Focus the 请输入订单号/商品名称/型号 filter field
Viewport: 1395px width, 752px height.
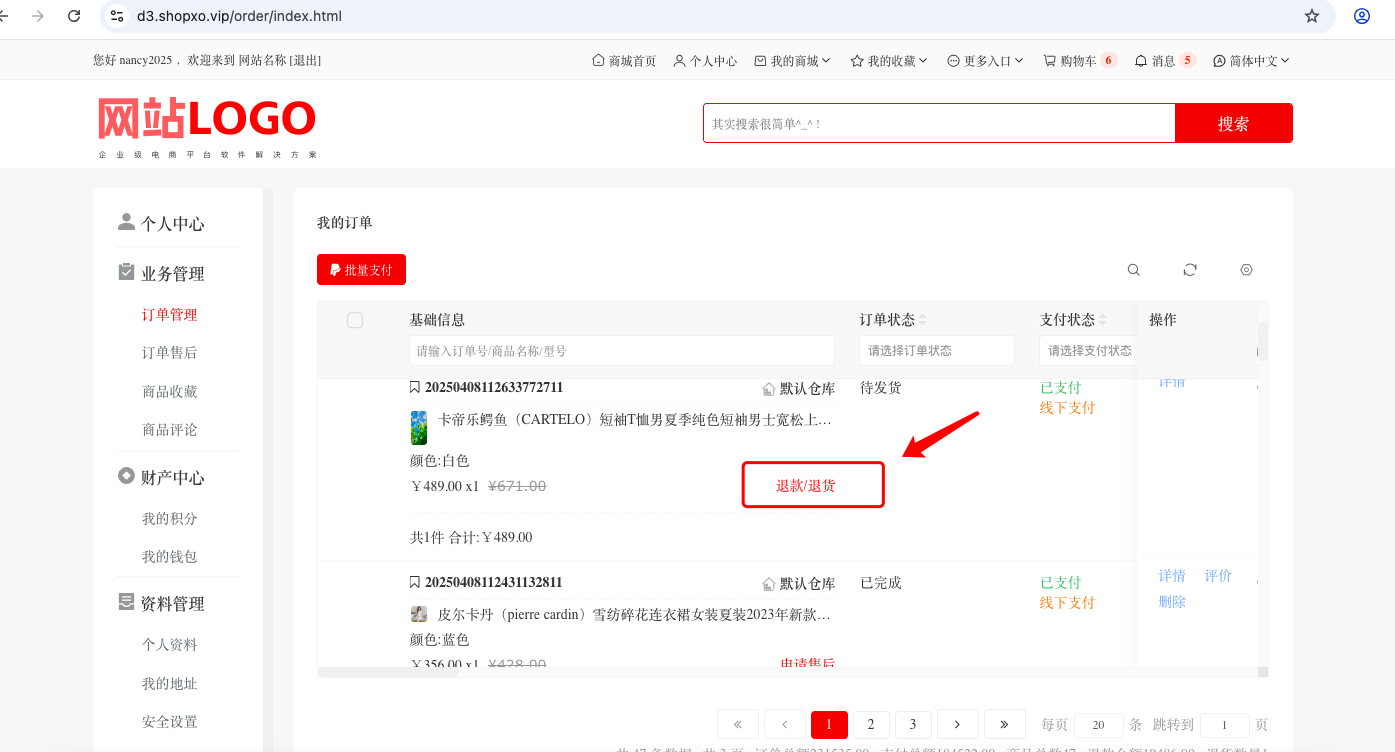pyautogui.click(x=622, y=351)
